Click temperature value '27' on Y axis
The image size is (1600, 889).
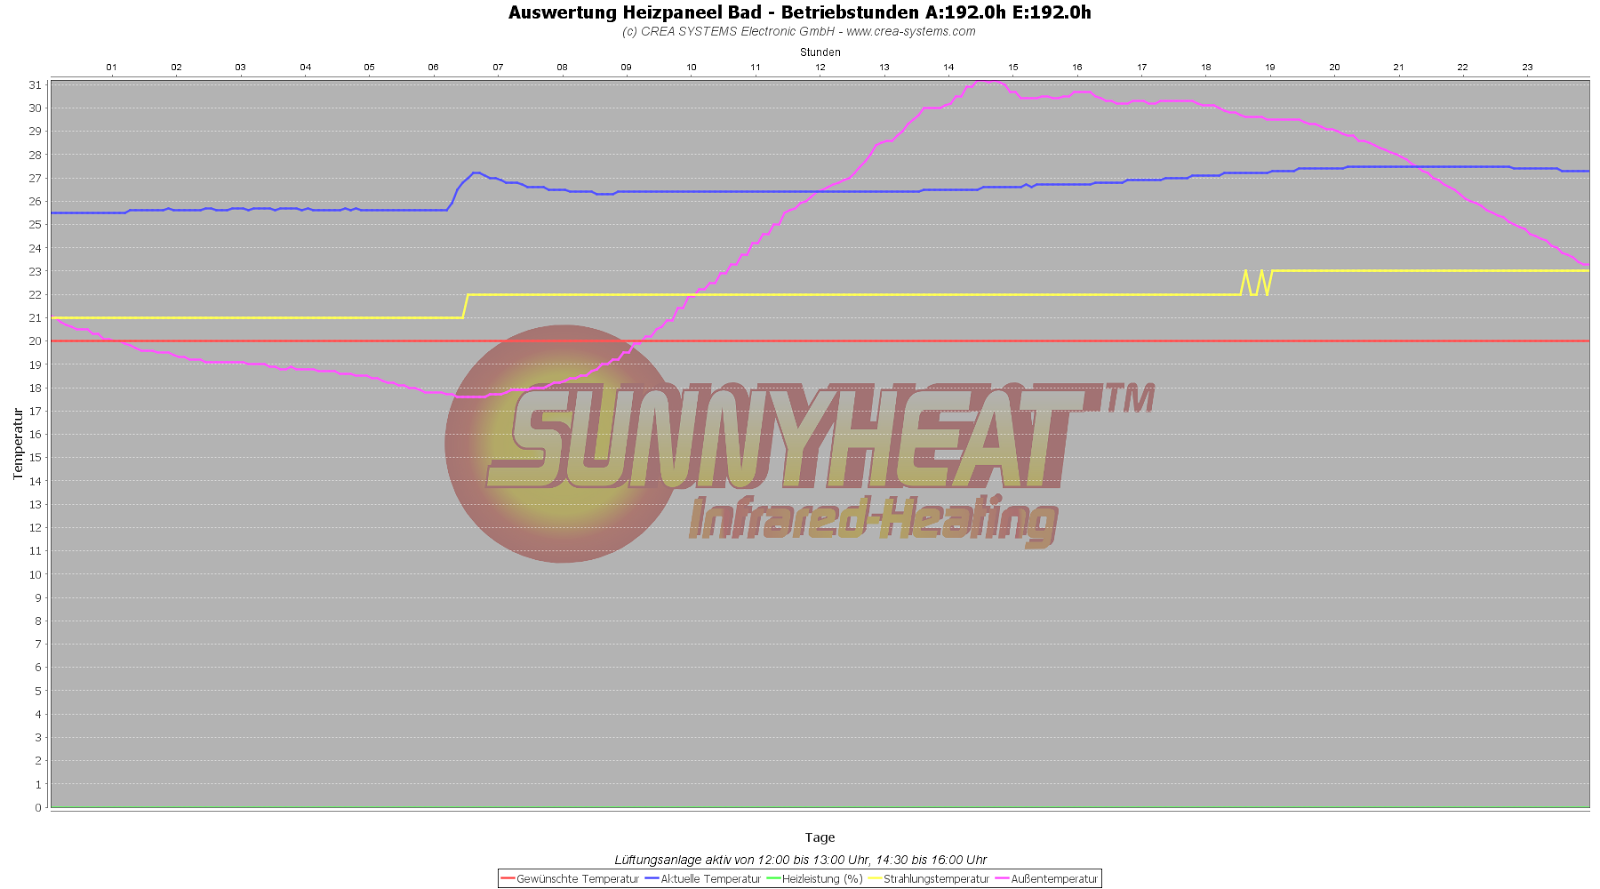click(x=35, y=178)
